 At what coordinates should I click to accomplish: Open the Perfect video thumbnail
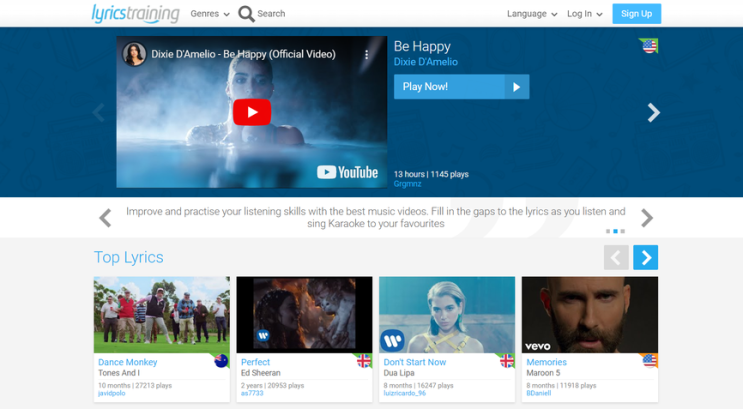click(304, 315)
